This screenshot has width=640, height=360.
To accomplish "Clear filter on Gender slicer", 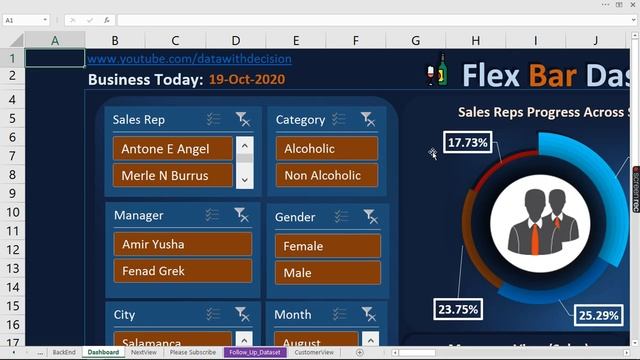I will (371, 216).
